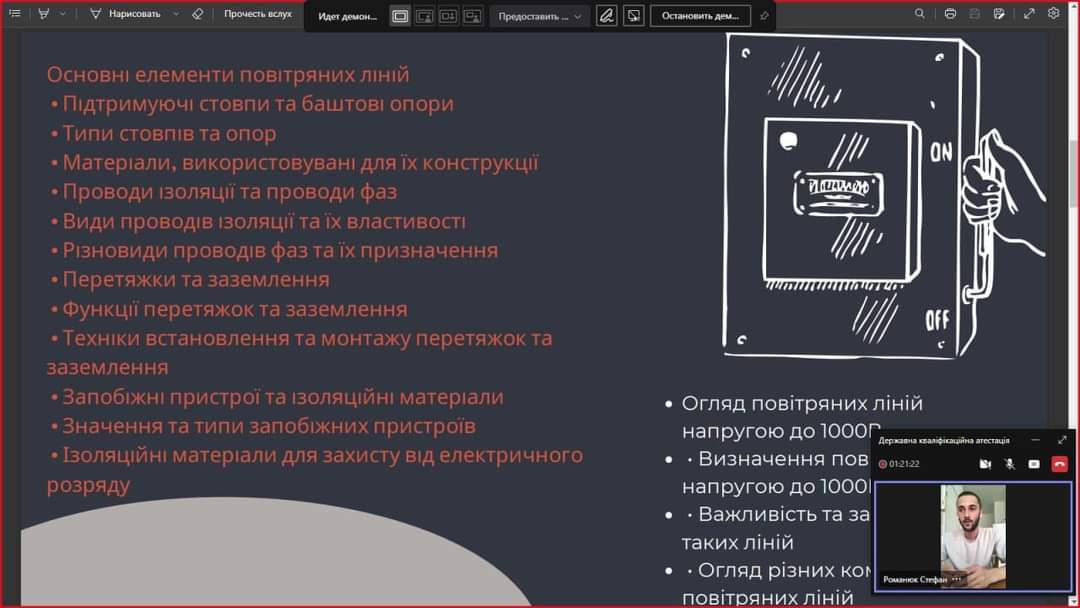Click text Підтримуючі стовпи та баштові опори
Image resolution: width=1080 pixels, height=608 pixels.
pyautogui.click(x=258, y=103)
